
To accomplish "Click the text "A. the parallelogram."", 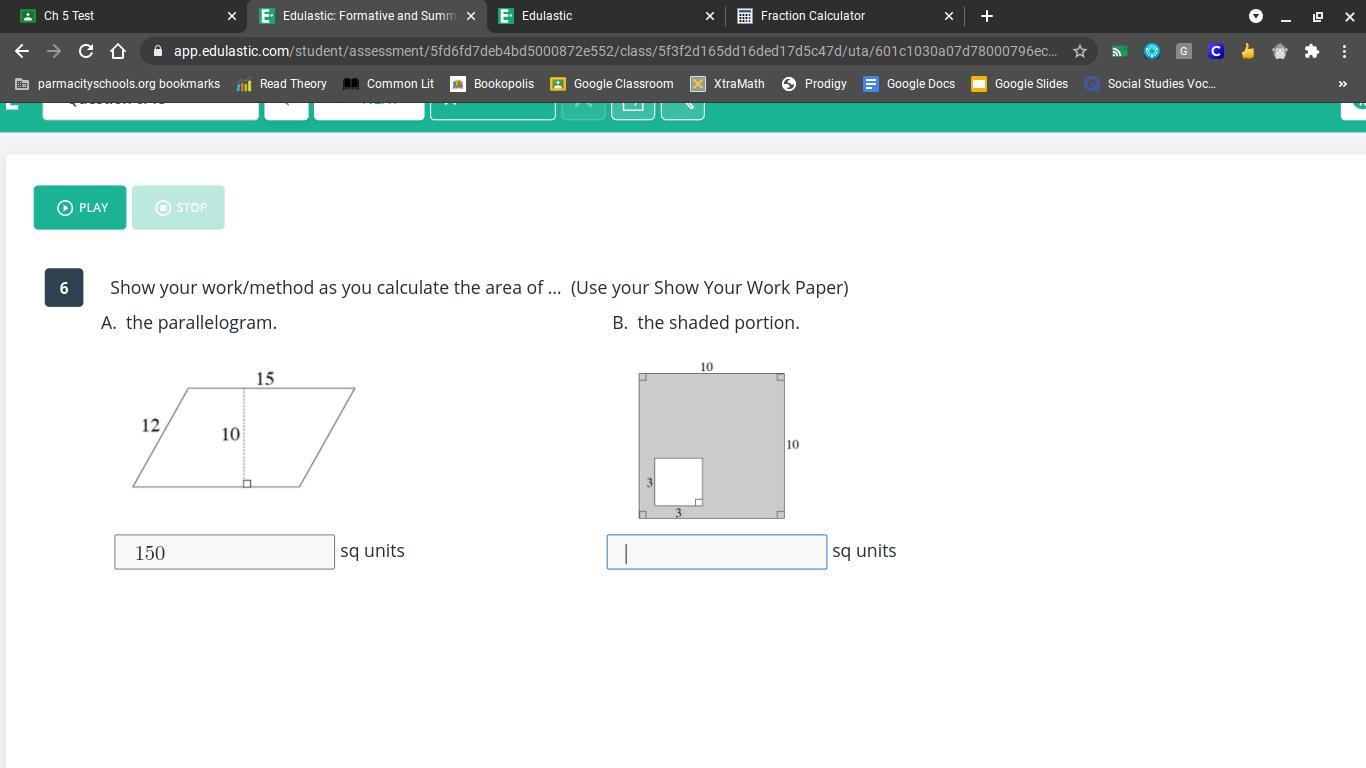I will click(189, 322).
